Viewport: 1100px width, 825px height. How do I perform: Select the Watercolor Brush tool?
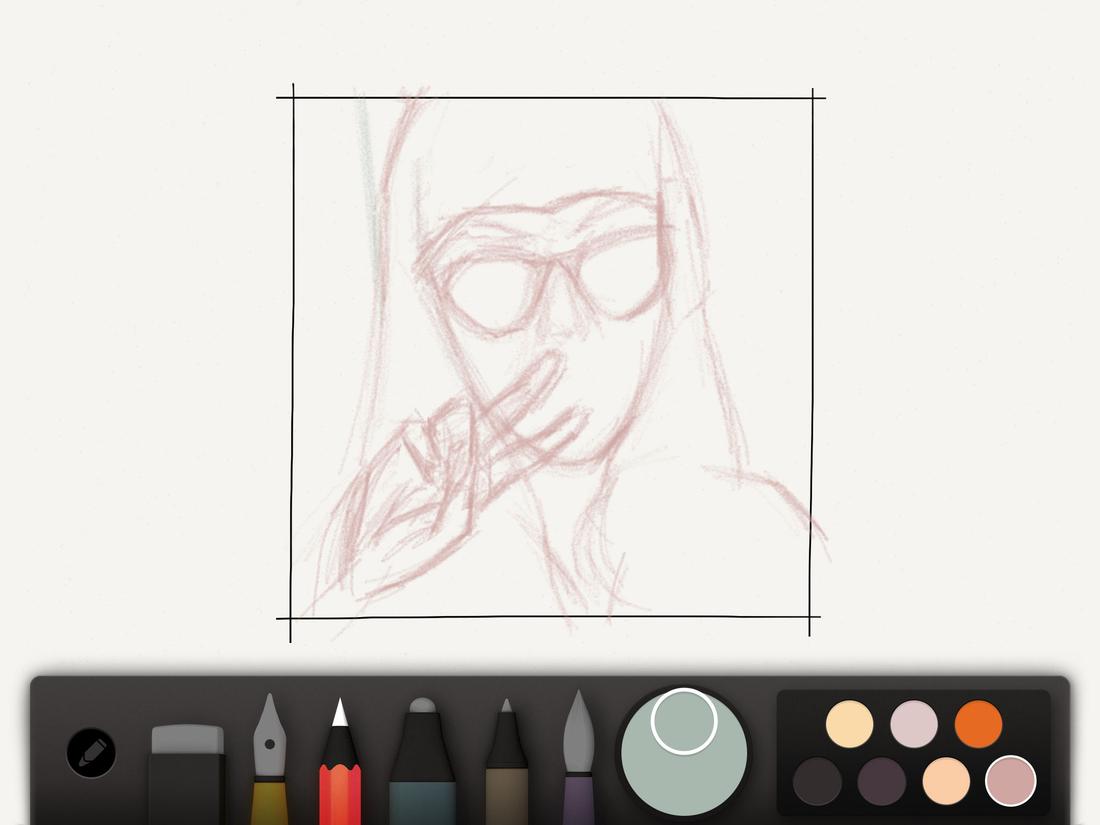coord(580,760)
